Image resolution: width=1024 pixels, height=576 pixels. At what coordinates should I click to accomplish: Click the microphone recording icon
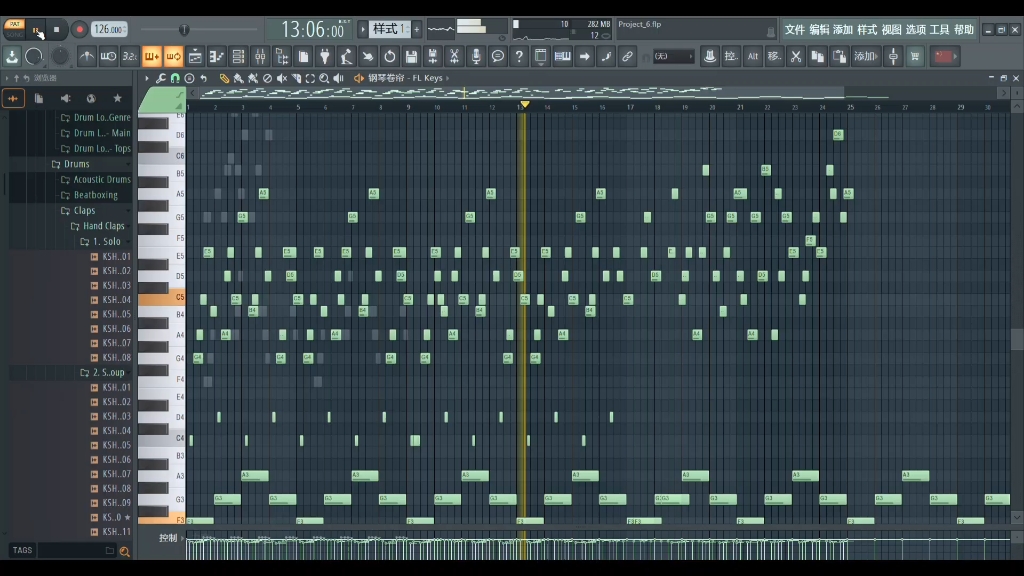(x=476, y=56)
